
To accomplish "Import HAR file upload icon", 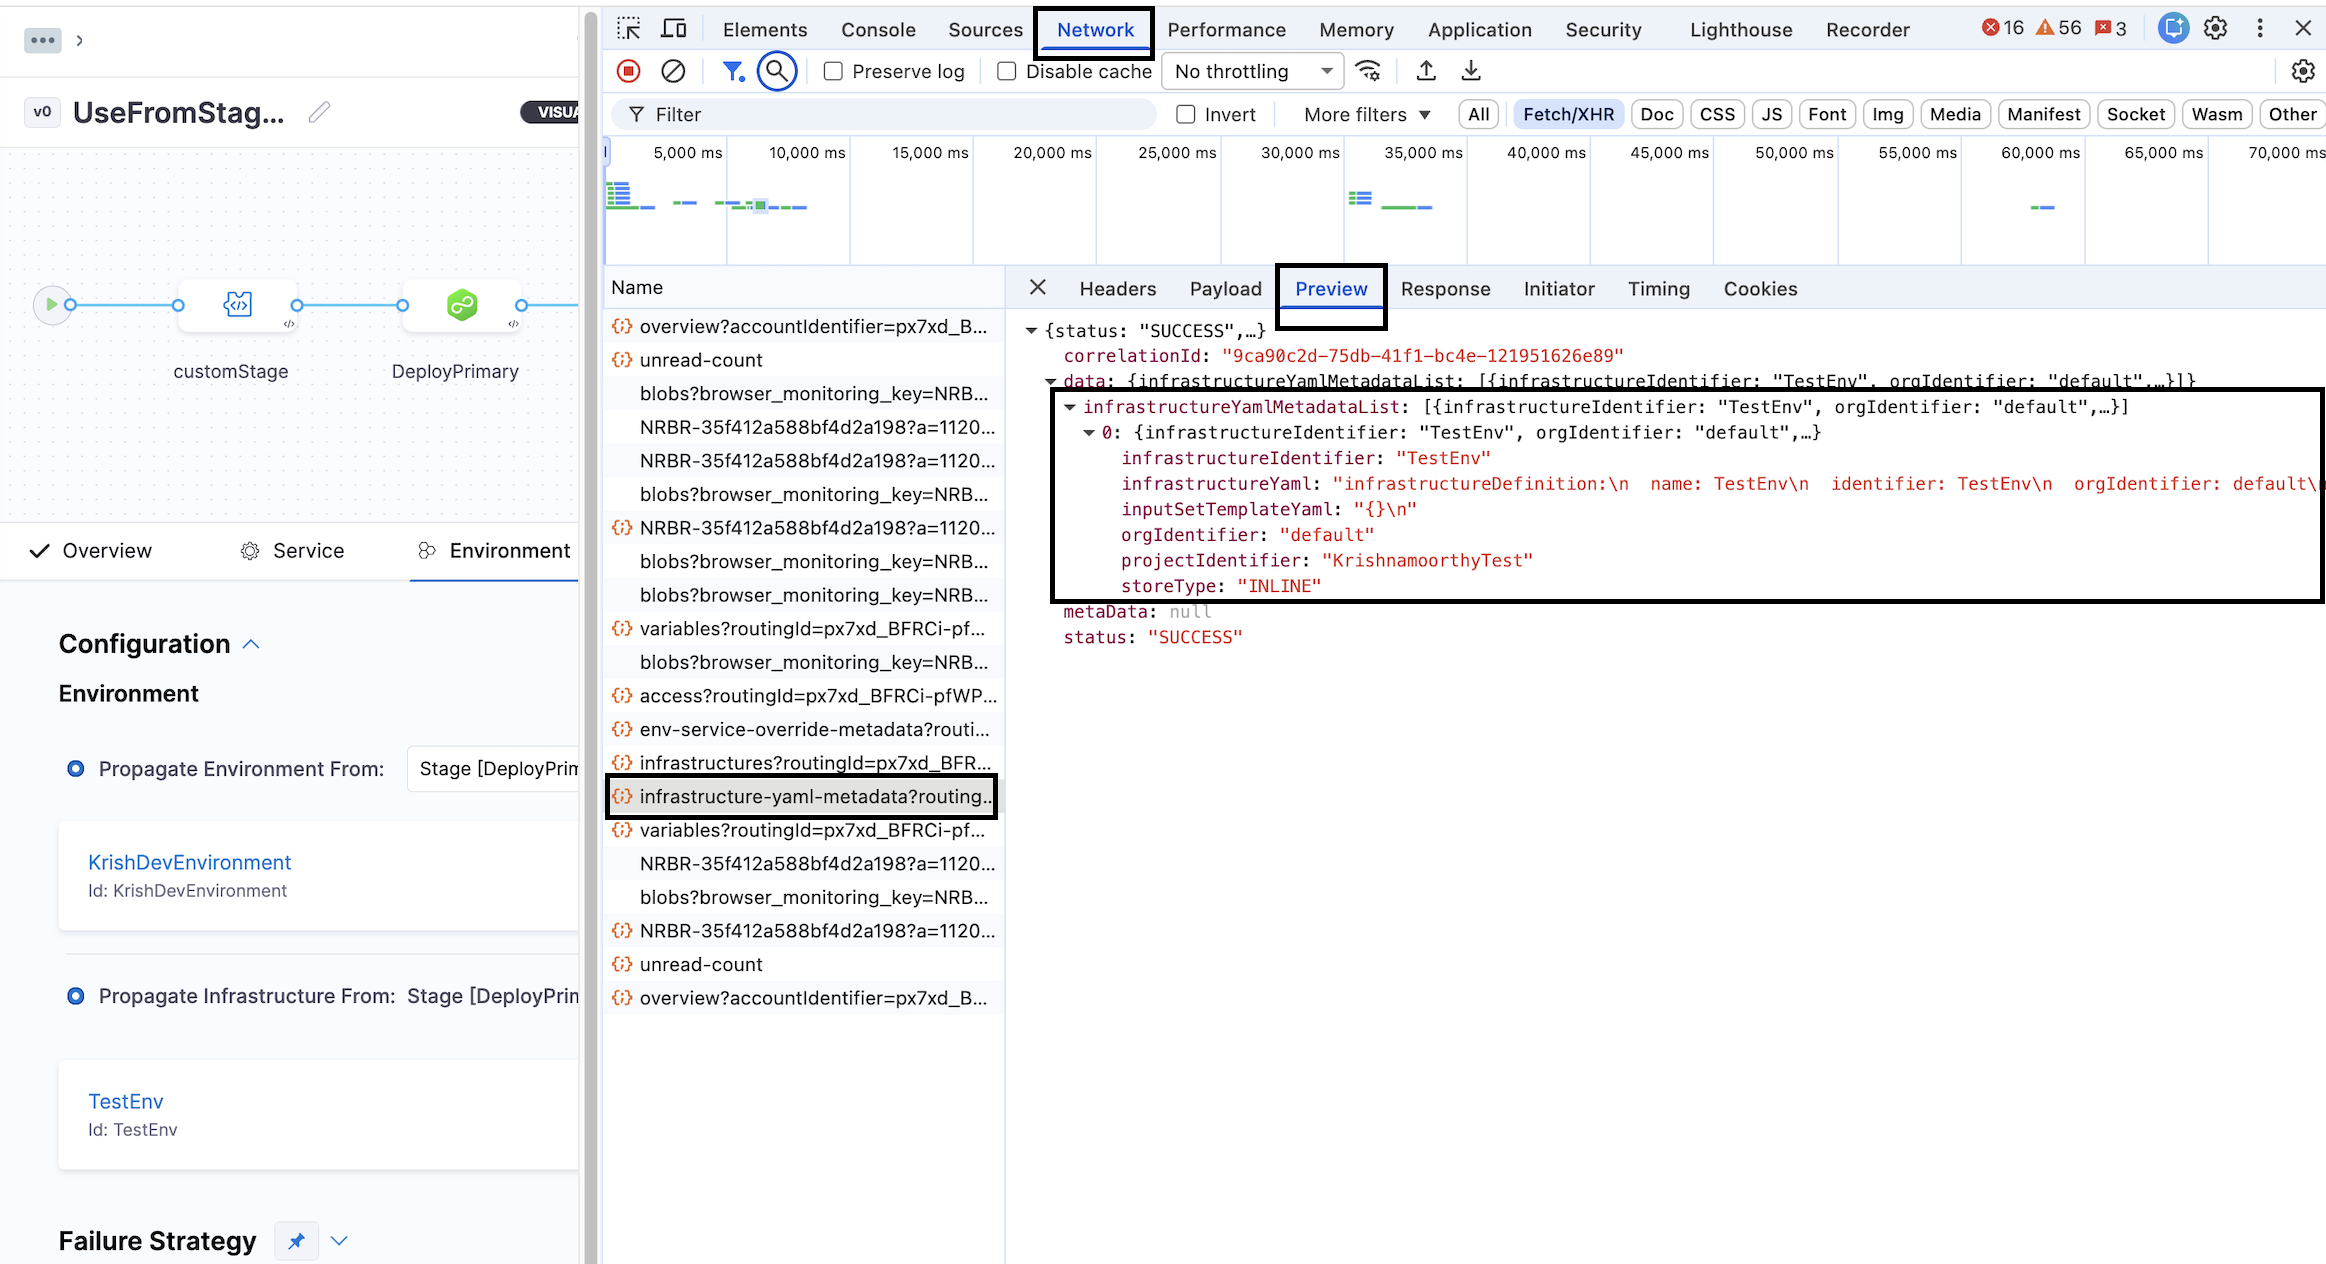I will (1427, 71).
